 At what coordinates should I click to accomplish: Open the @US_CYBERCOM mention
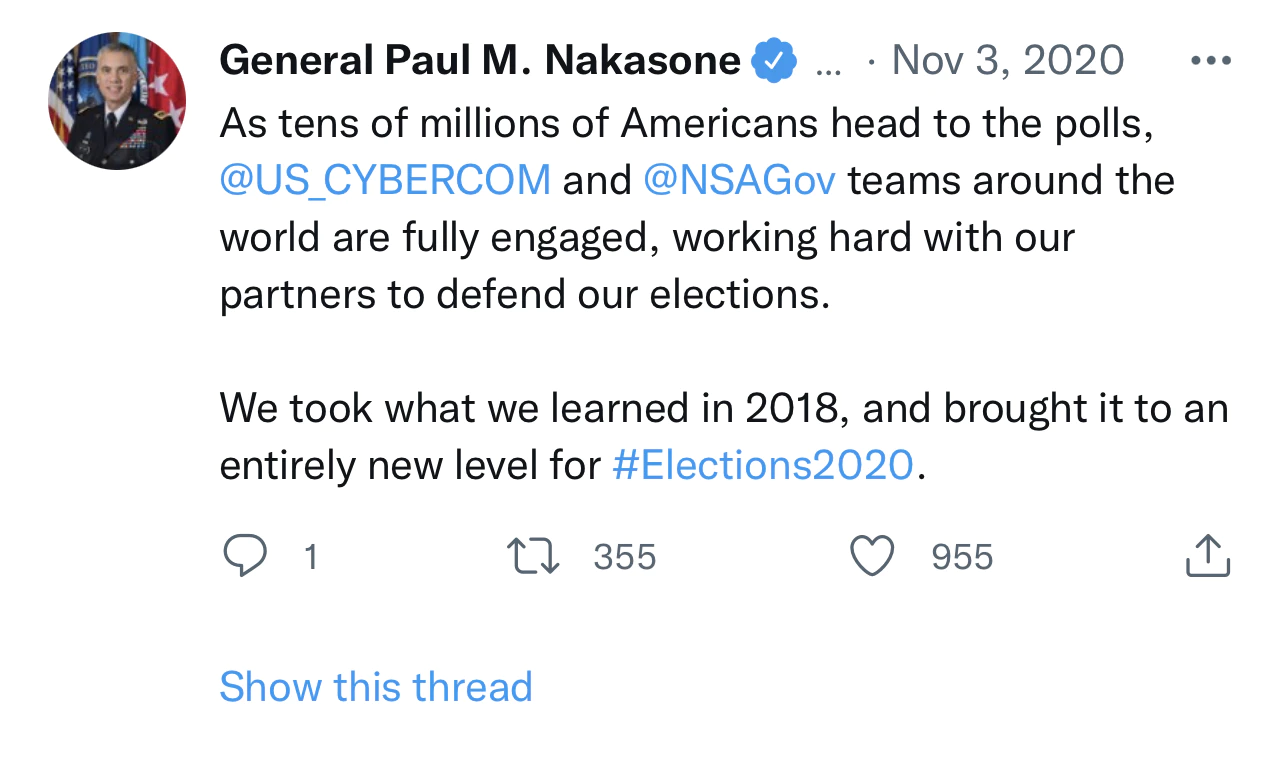coord(385,180)
